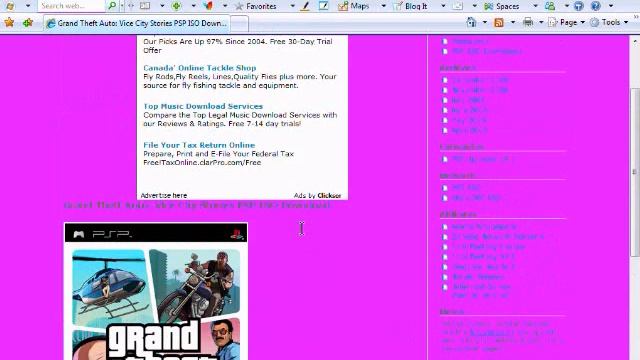Open the dropdown beside the Windows Live logo
The width and height of the screenshot is (640, 360).
tap(28, 6)
